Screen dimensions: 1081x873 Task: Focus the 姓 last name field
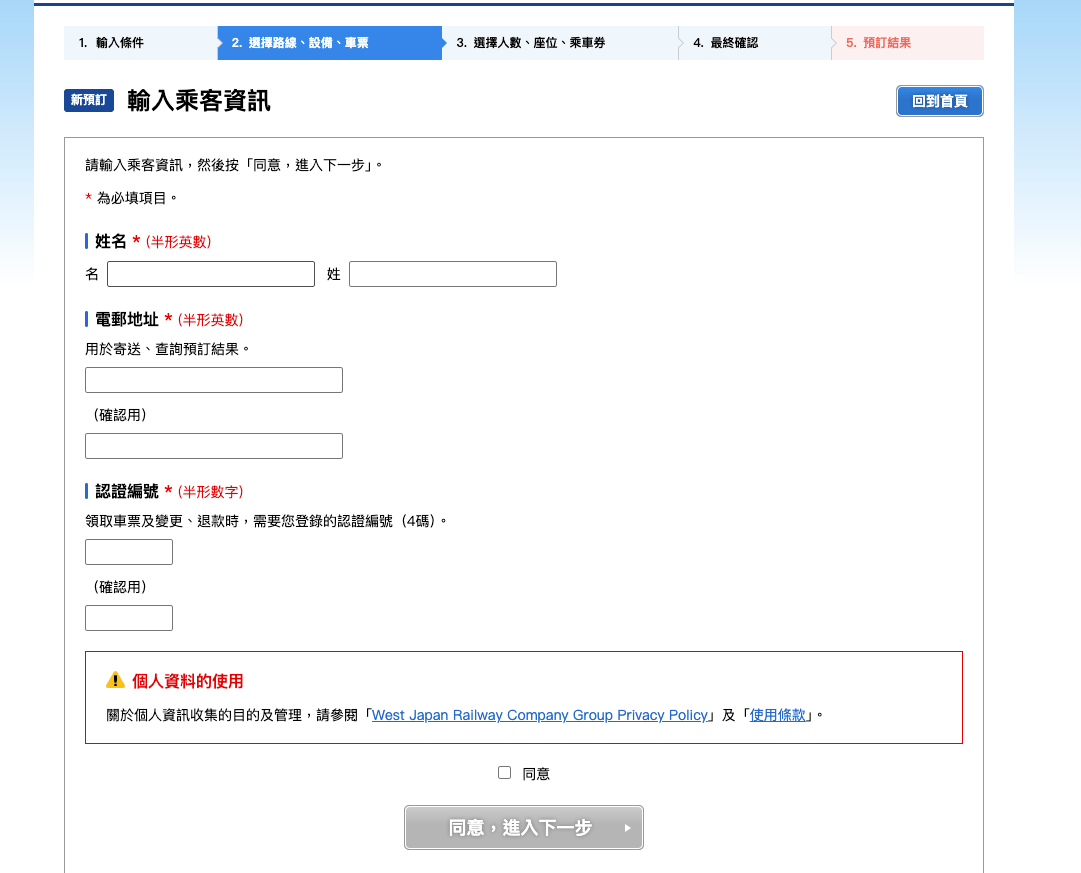[x=453, y=274]
